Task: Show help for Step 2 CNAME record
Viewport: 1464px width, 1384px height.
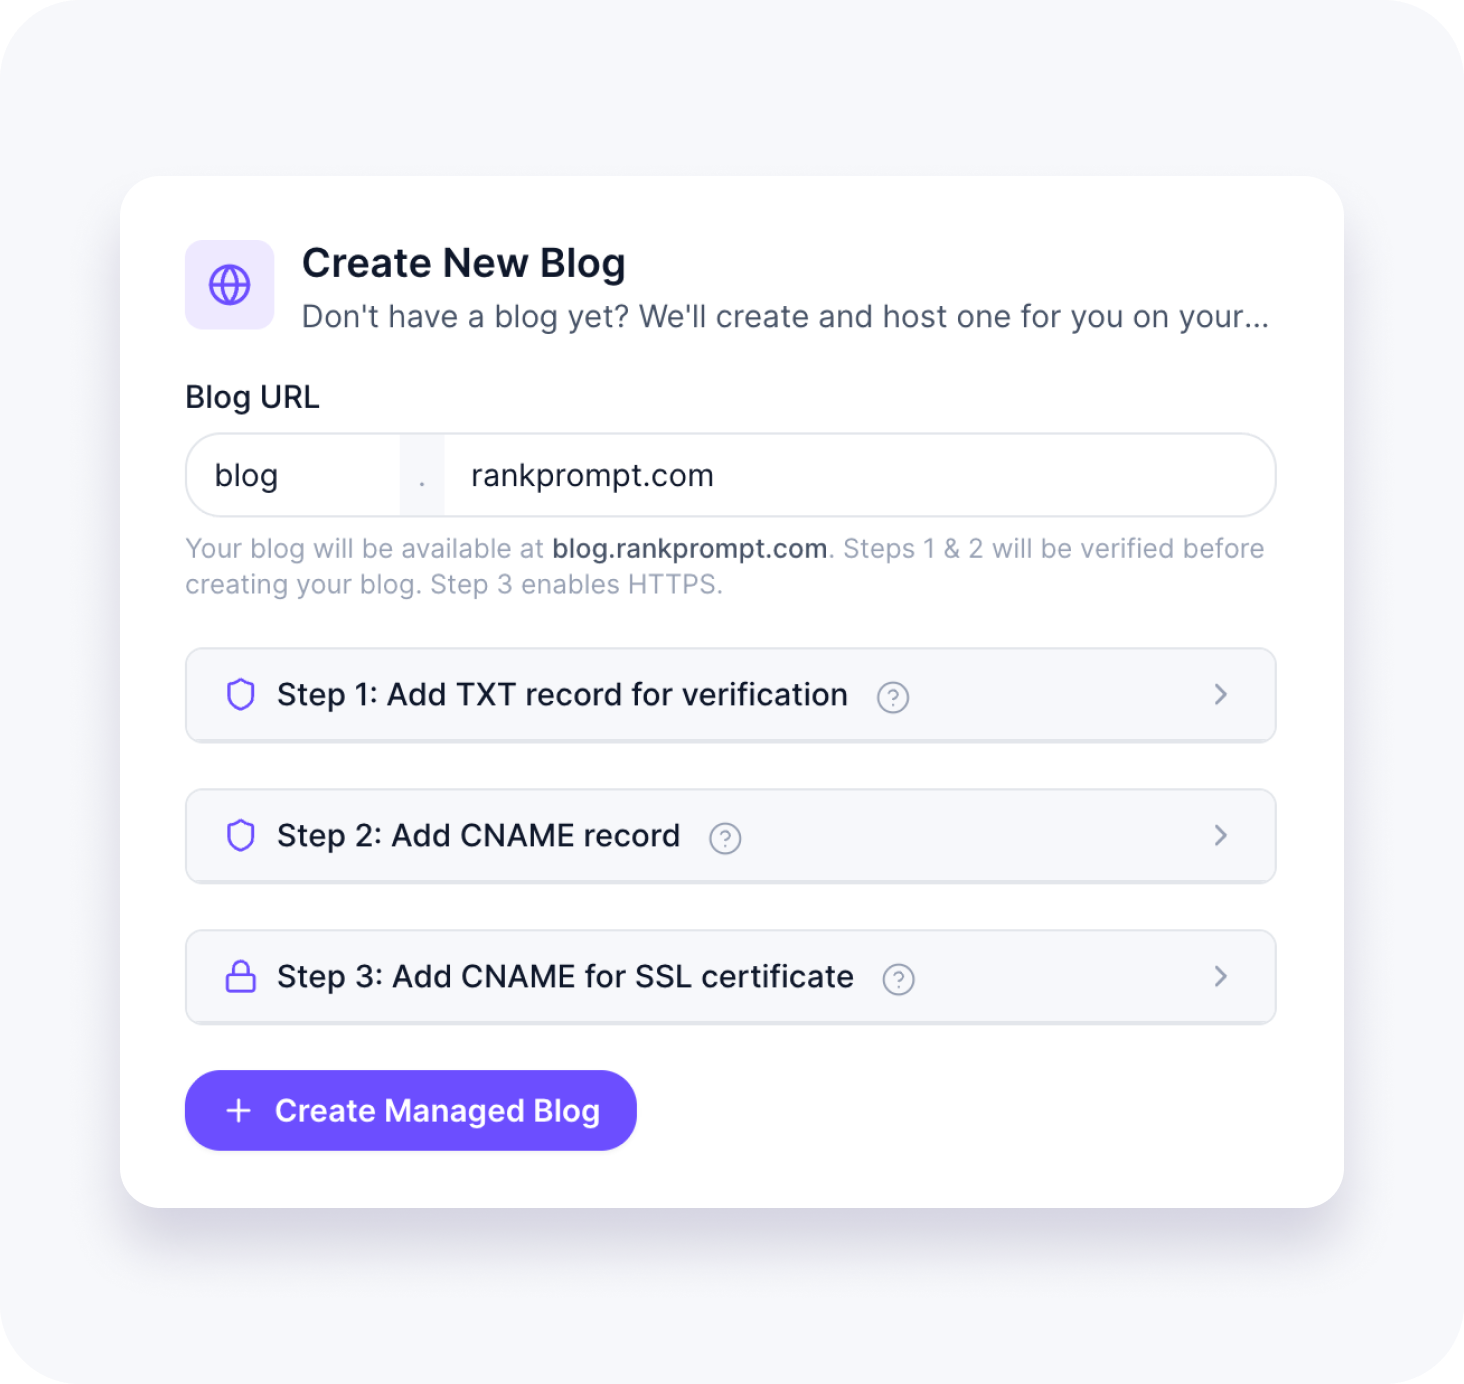Action: click(725, 838)
